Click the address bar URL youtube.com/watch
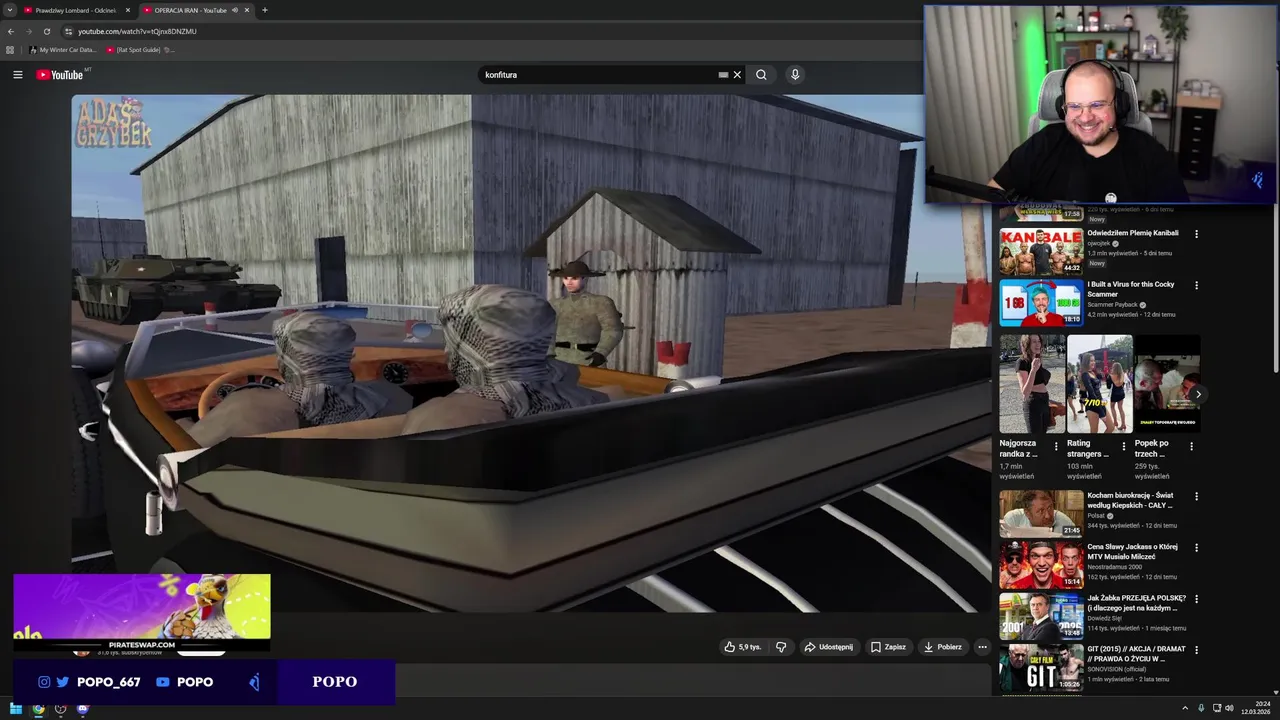 tap(137, 31)
